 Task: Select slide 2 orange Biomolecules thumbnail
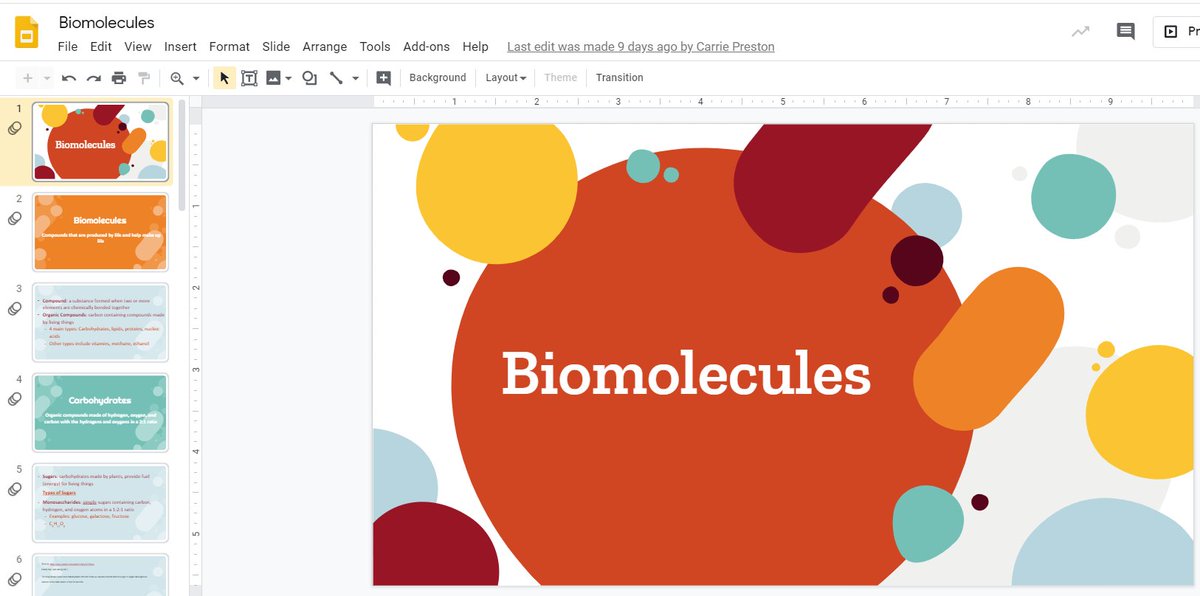pos(100,232)
